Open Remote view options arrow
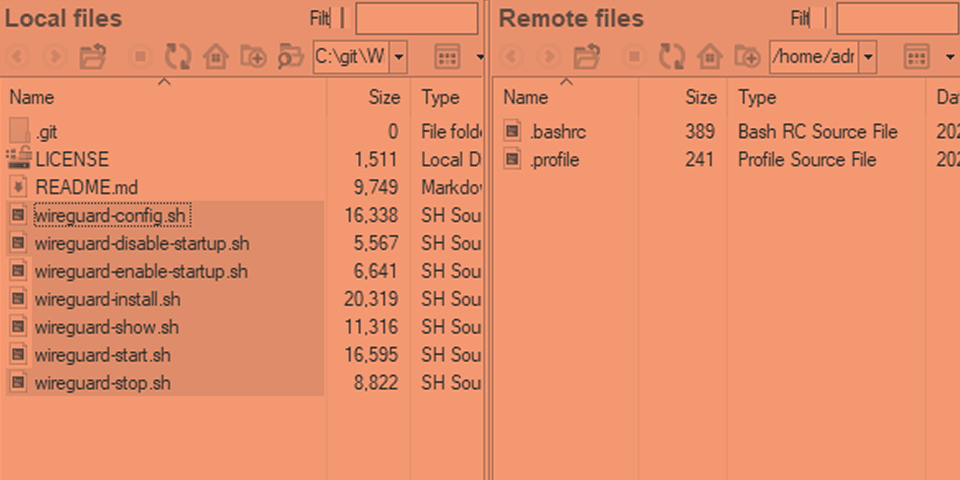 950,58
